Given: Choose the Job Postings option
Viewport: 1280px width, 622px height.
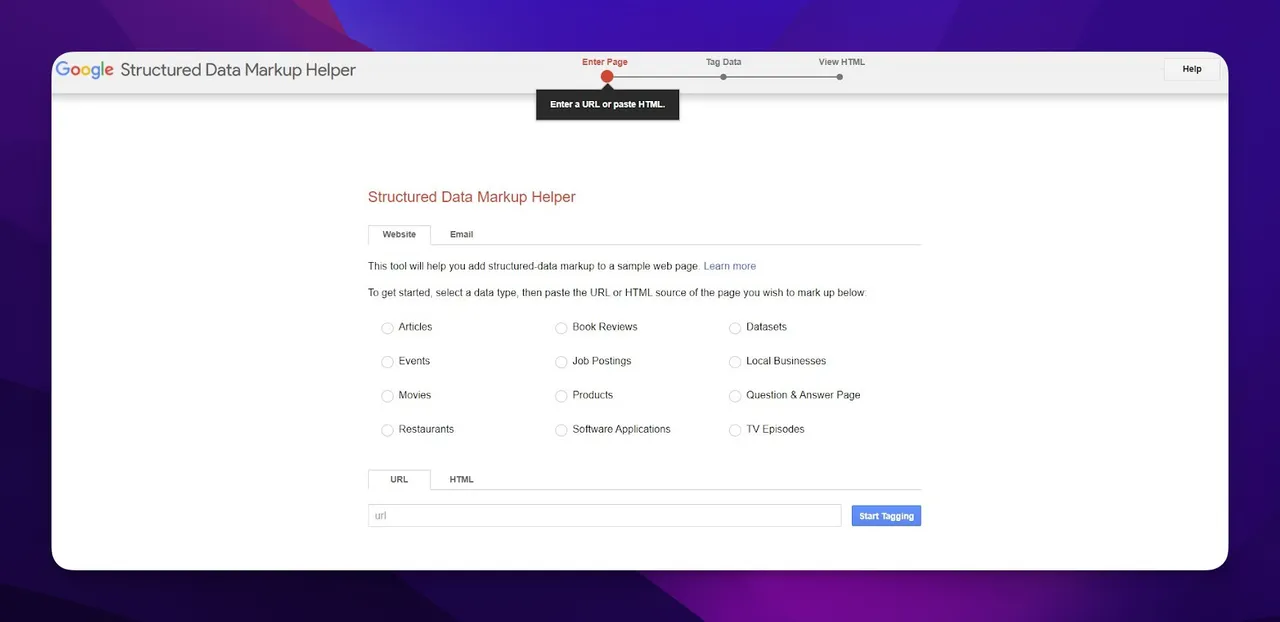Looking at the screenshot, I should coord(561,362).
